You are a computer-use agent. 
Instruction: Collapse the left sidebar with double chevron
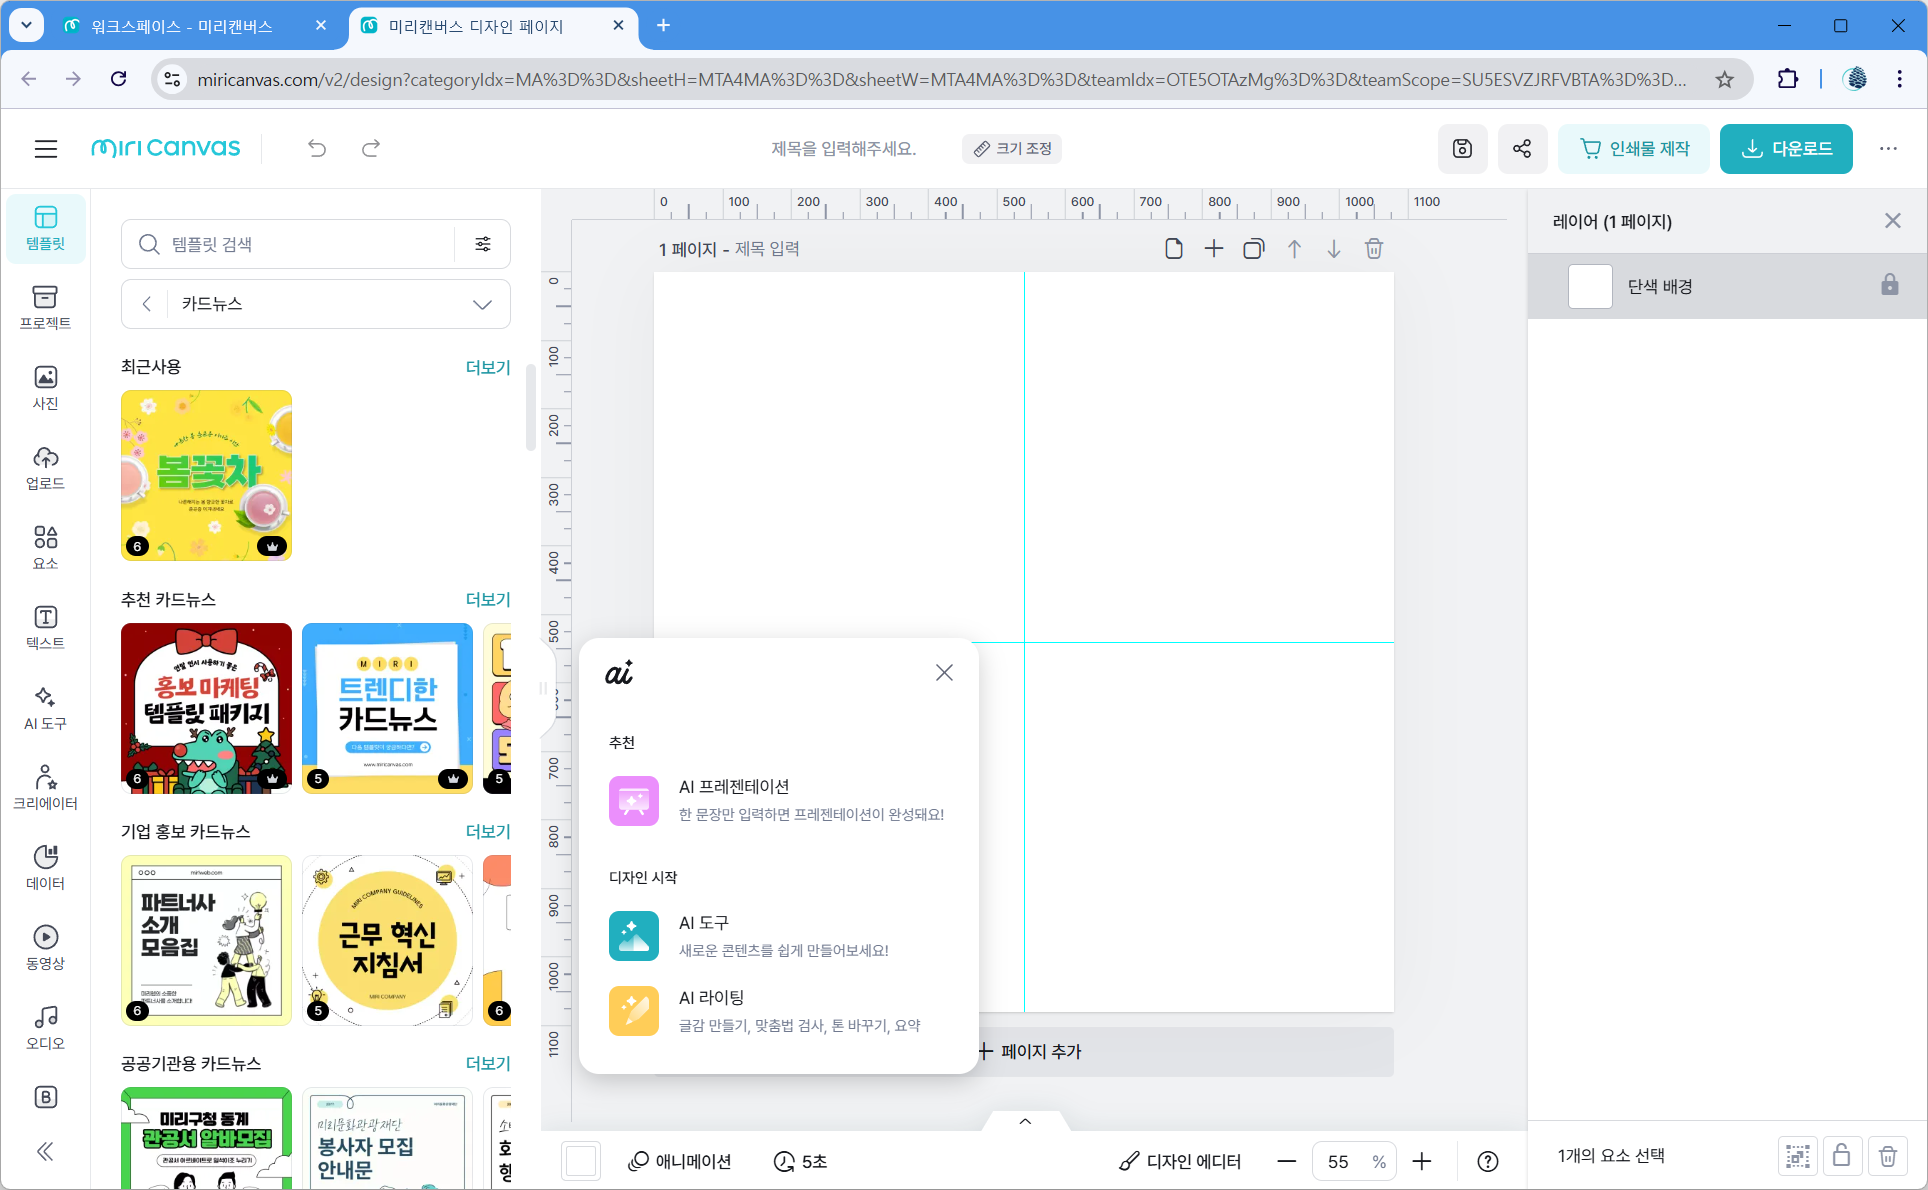click(x=45, y=1152)
